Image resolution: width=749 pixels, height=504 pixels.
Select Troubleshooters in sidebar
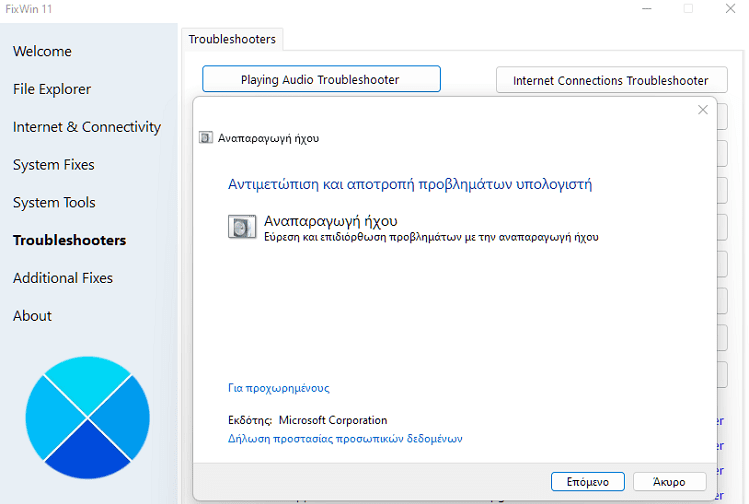(69, 240)
